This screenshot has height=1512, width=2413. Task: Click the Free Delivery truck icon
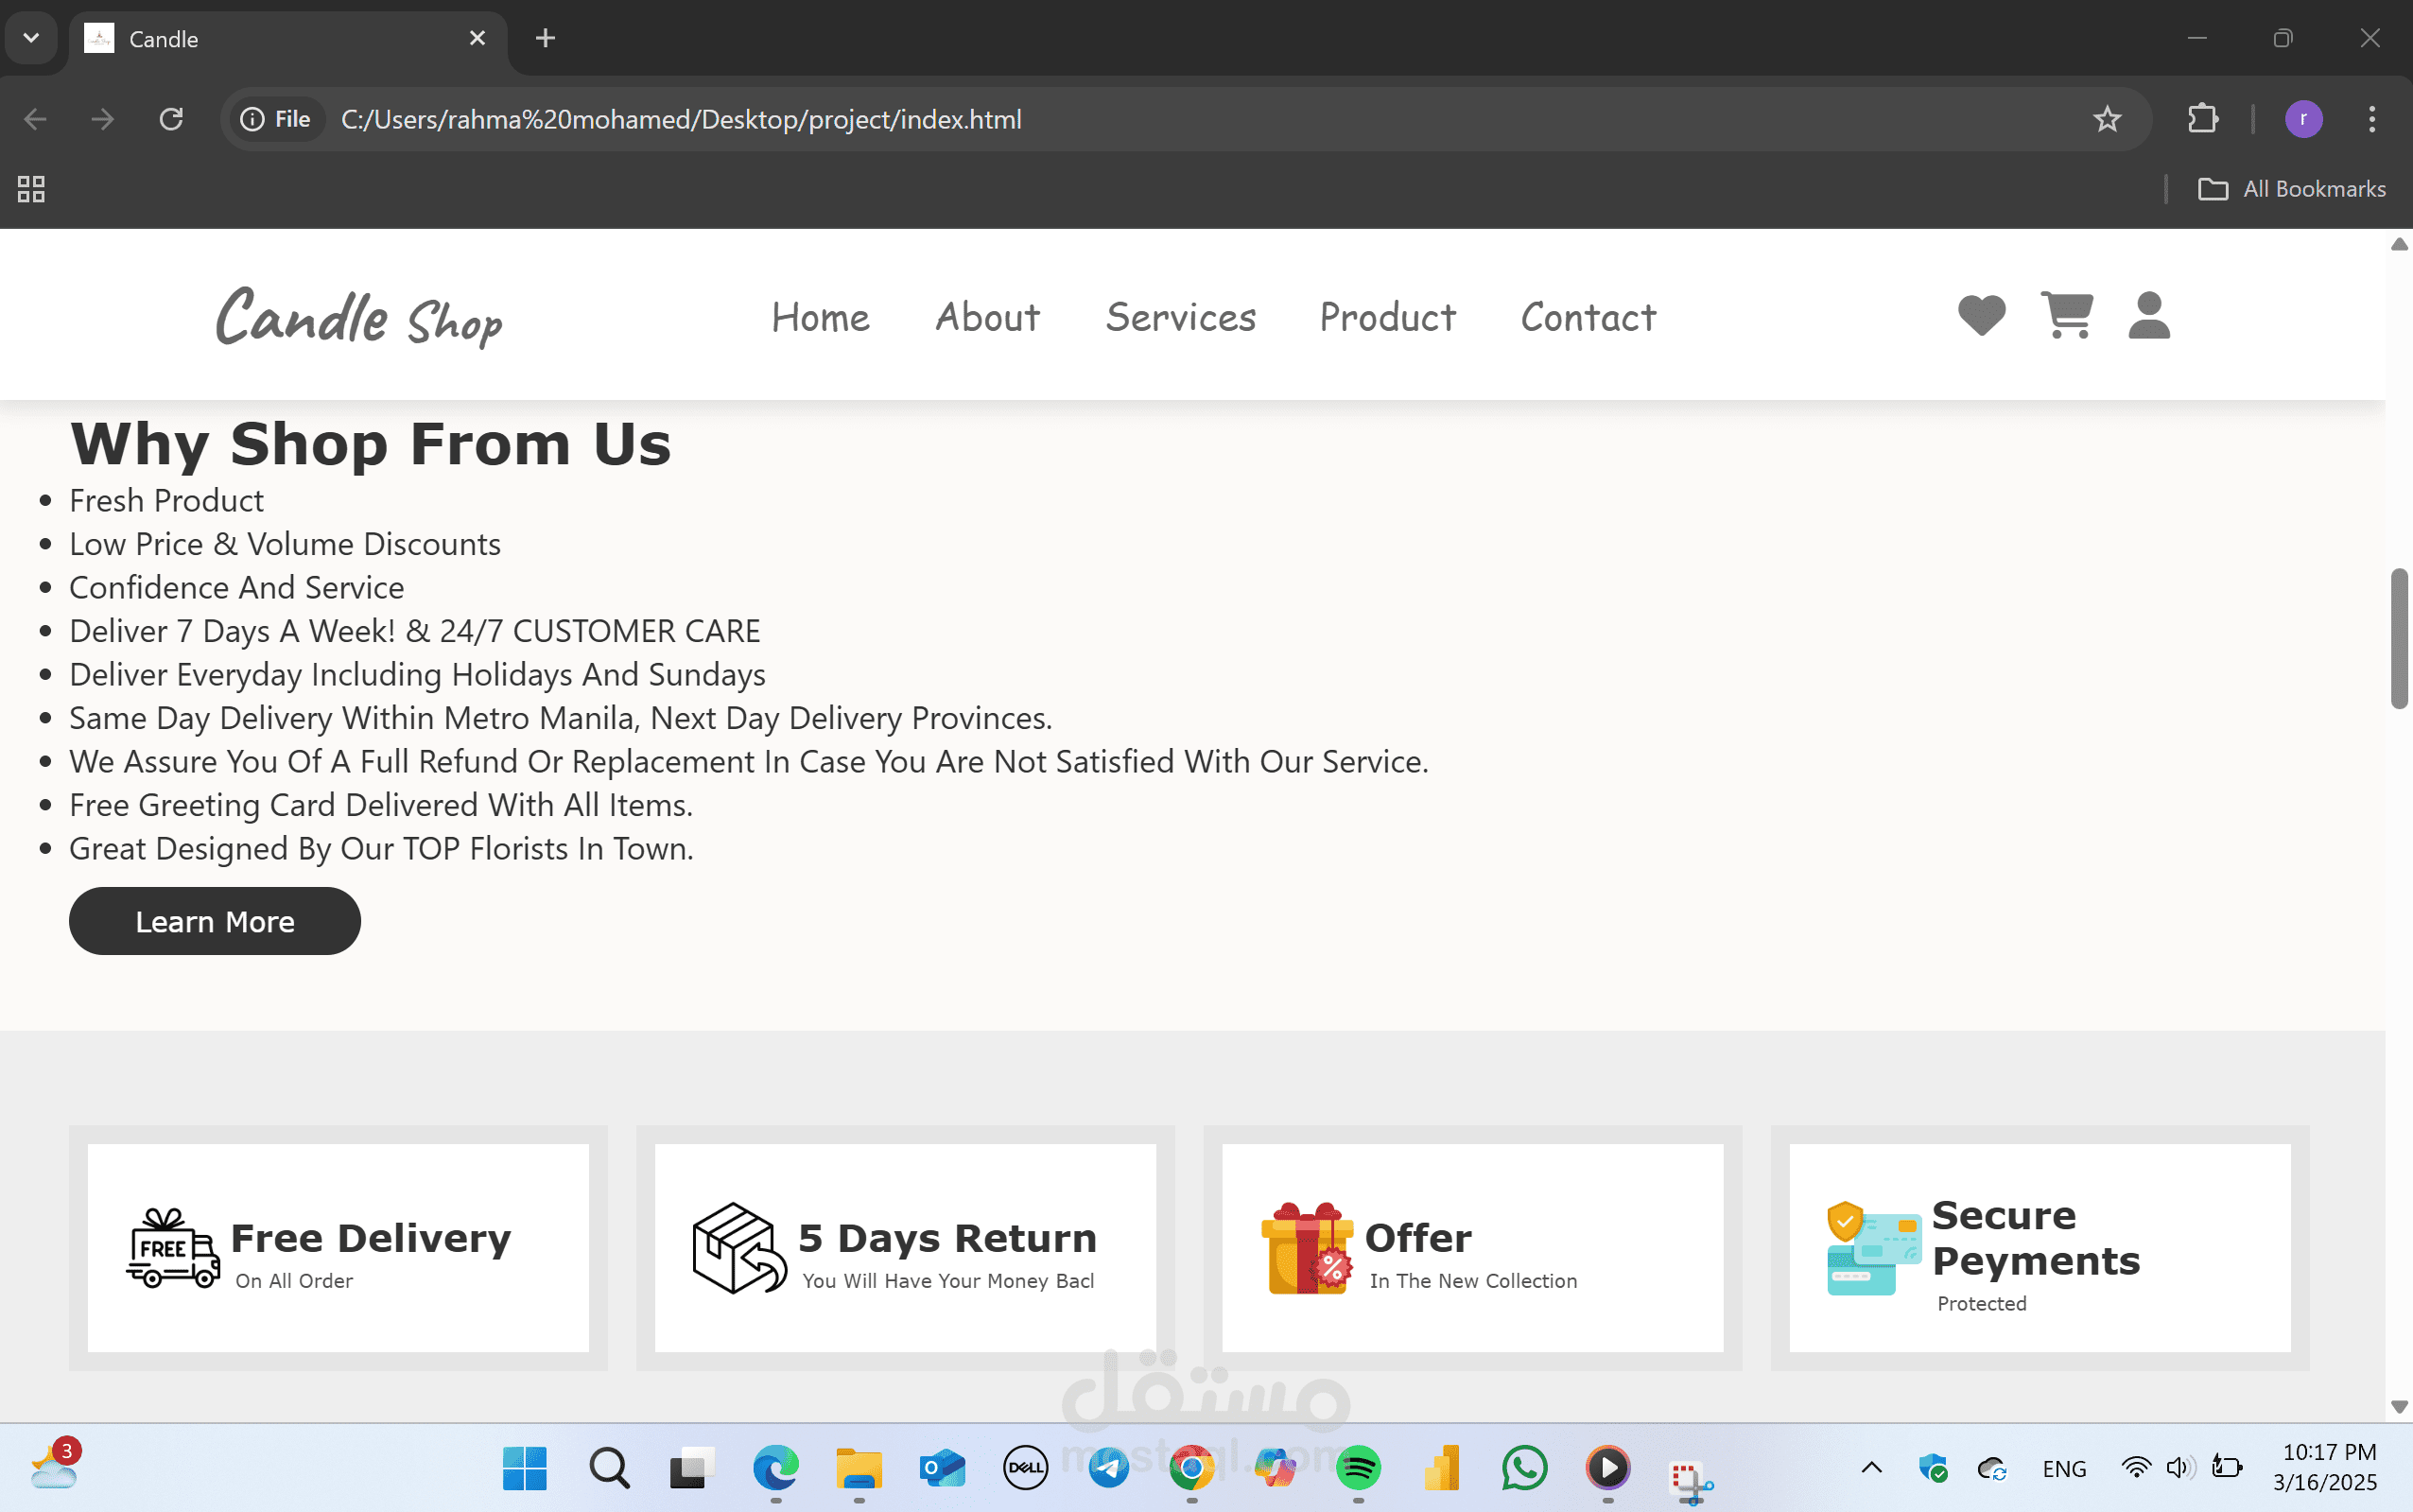[x=173, y=1247]
